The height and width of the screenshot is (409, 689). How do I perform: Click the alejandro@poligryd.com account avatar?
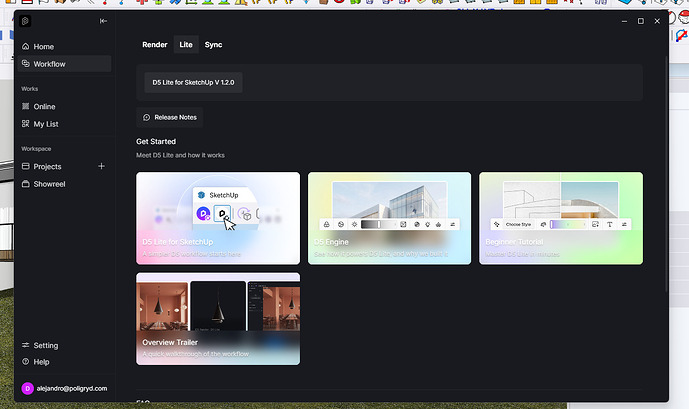(x=27, y=388)
